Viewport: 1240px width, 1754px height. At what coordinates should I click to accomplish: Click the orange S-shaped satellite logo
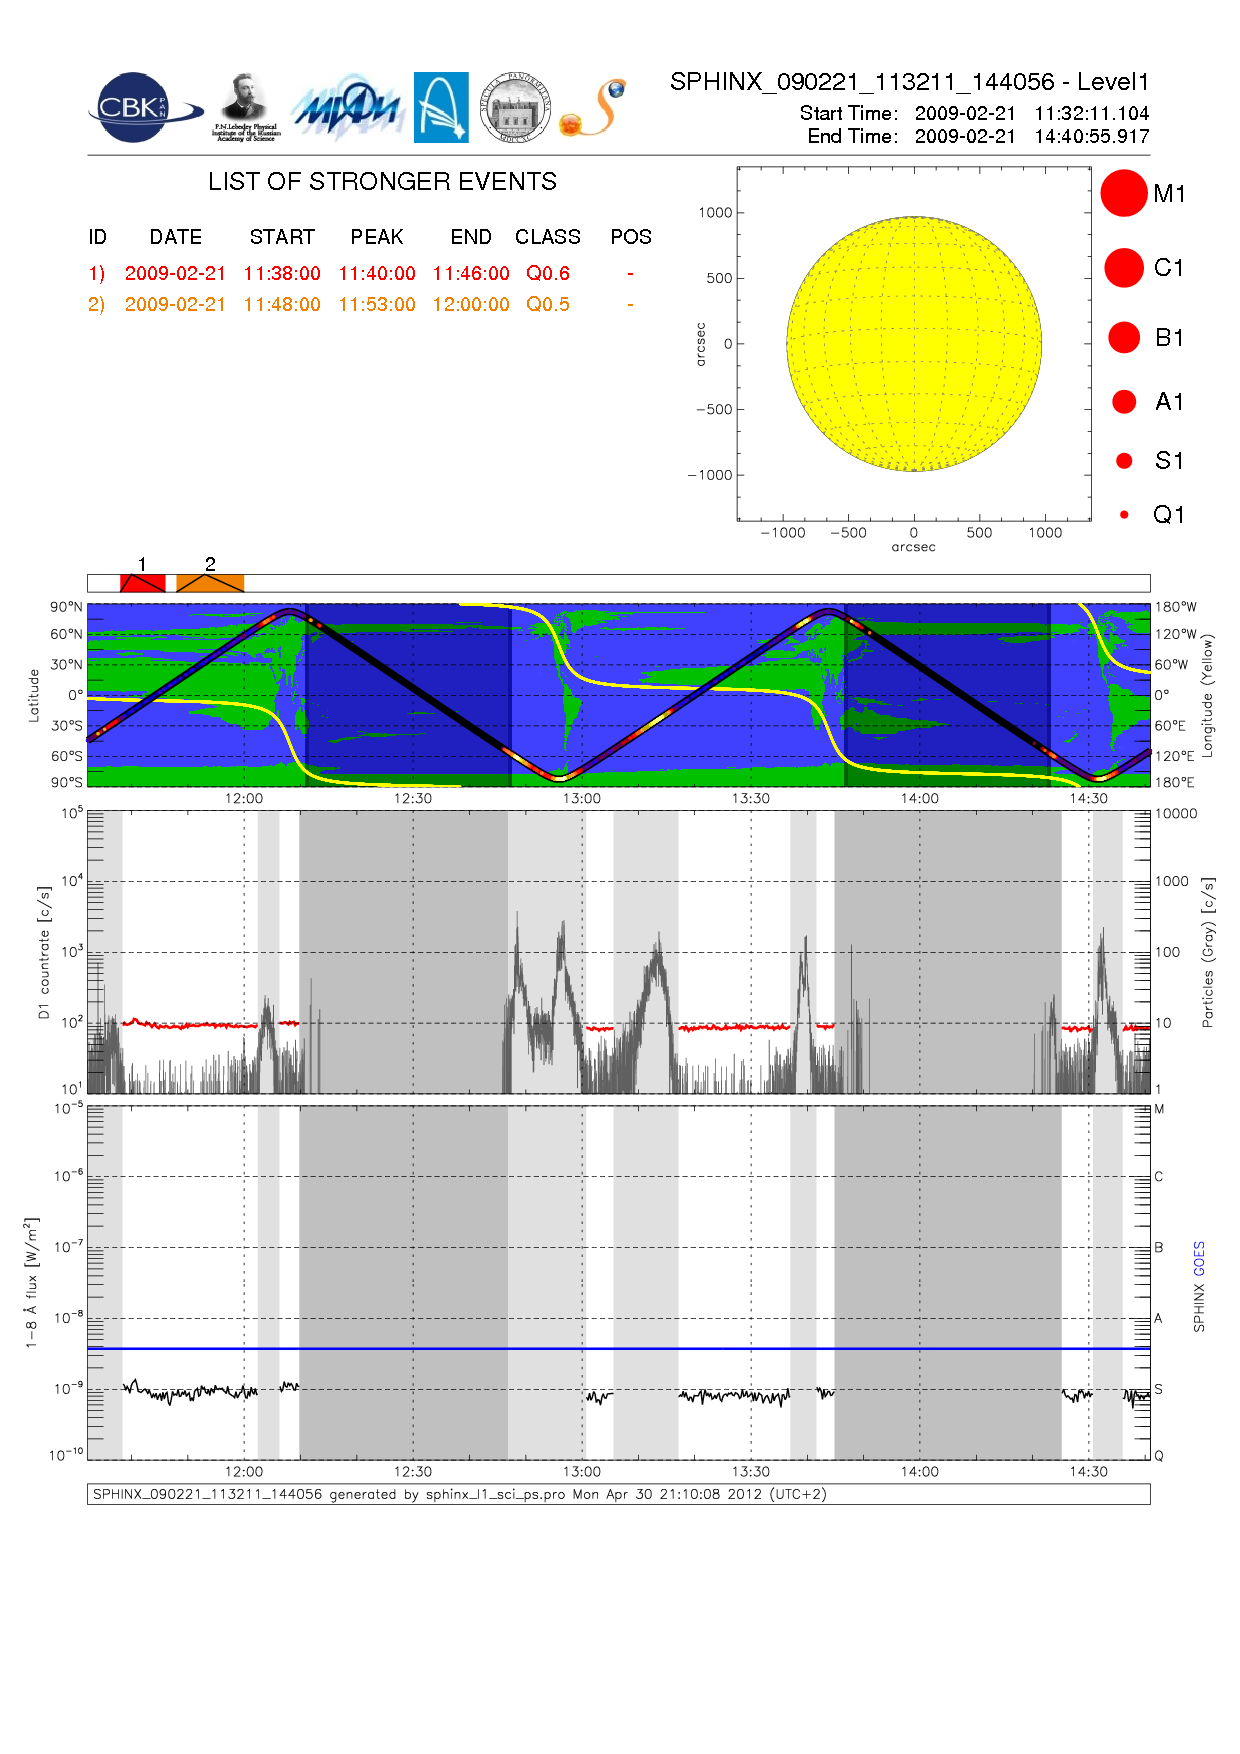(x=594, y=108)
